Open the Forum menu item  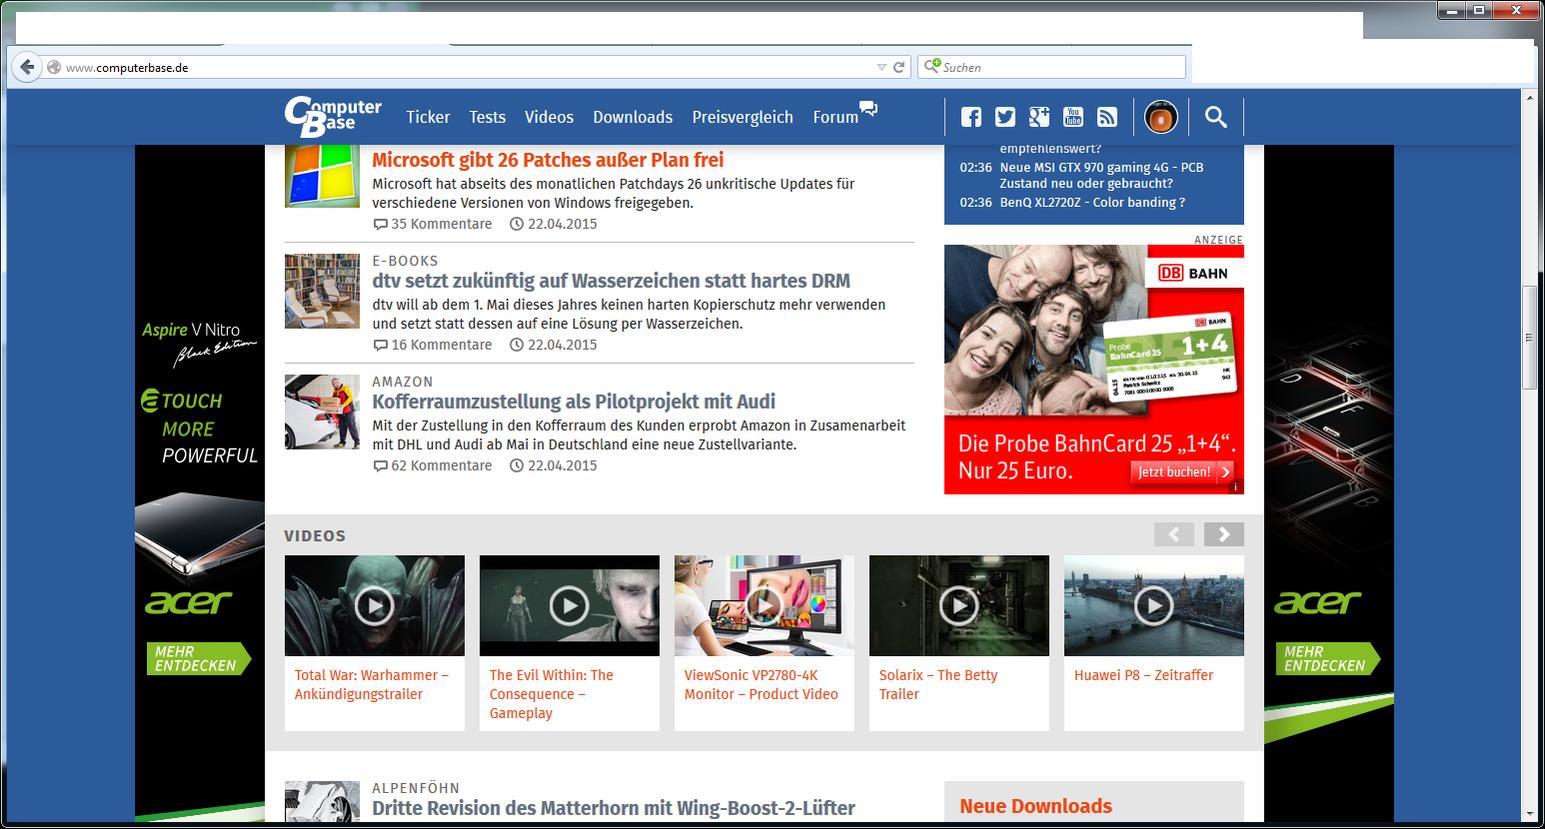coord(835,117)
